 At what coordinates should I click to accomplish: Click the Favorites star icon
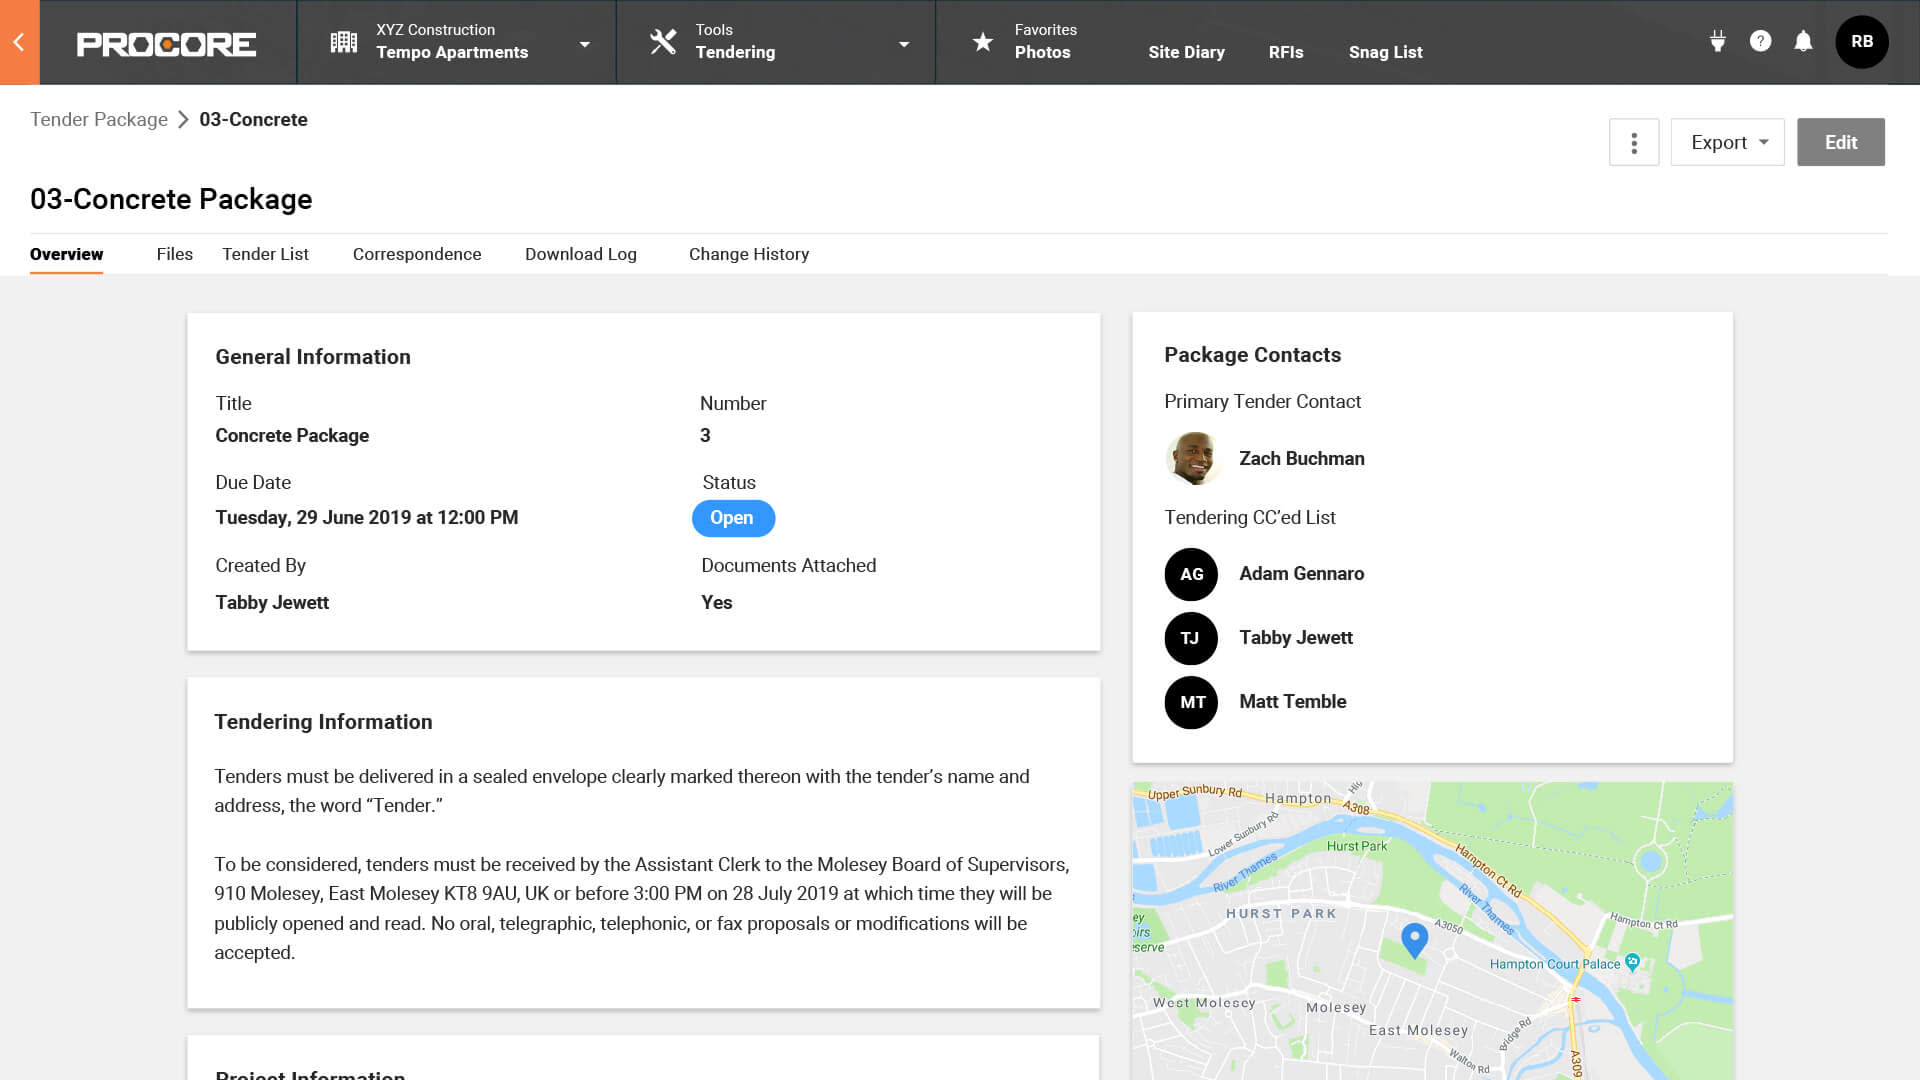coord(981,41)
